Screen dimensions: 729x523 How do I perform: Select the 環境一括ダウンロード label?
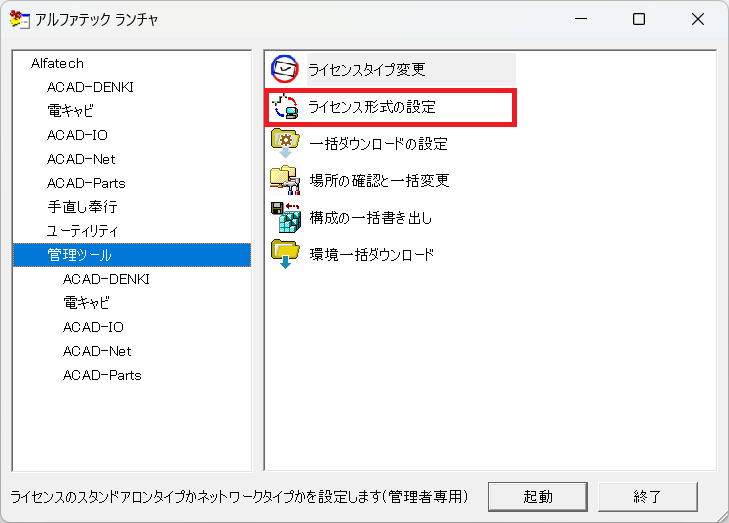coord(372,254)
